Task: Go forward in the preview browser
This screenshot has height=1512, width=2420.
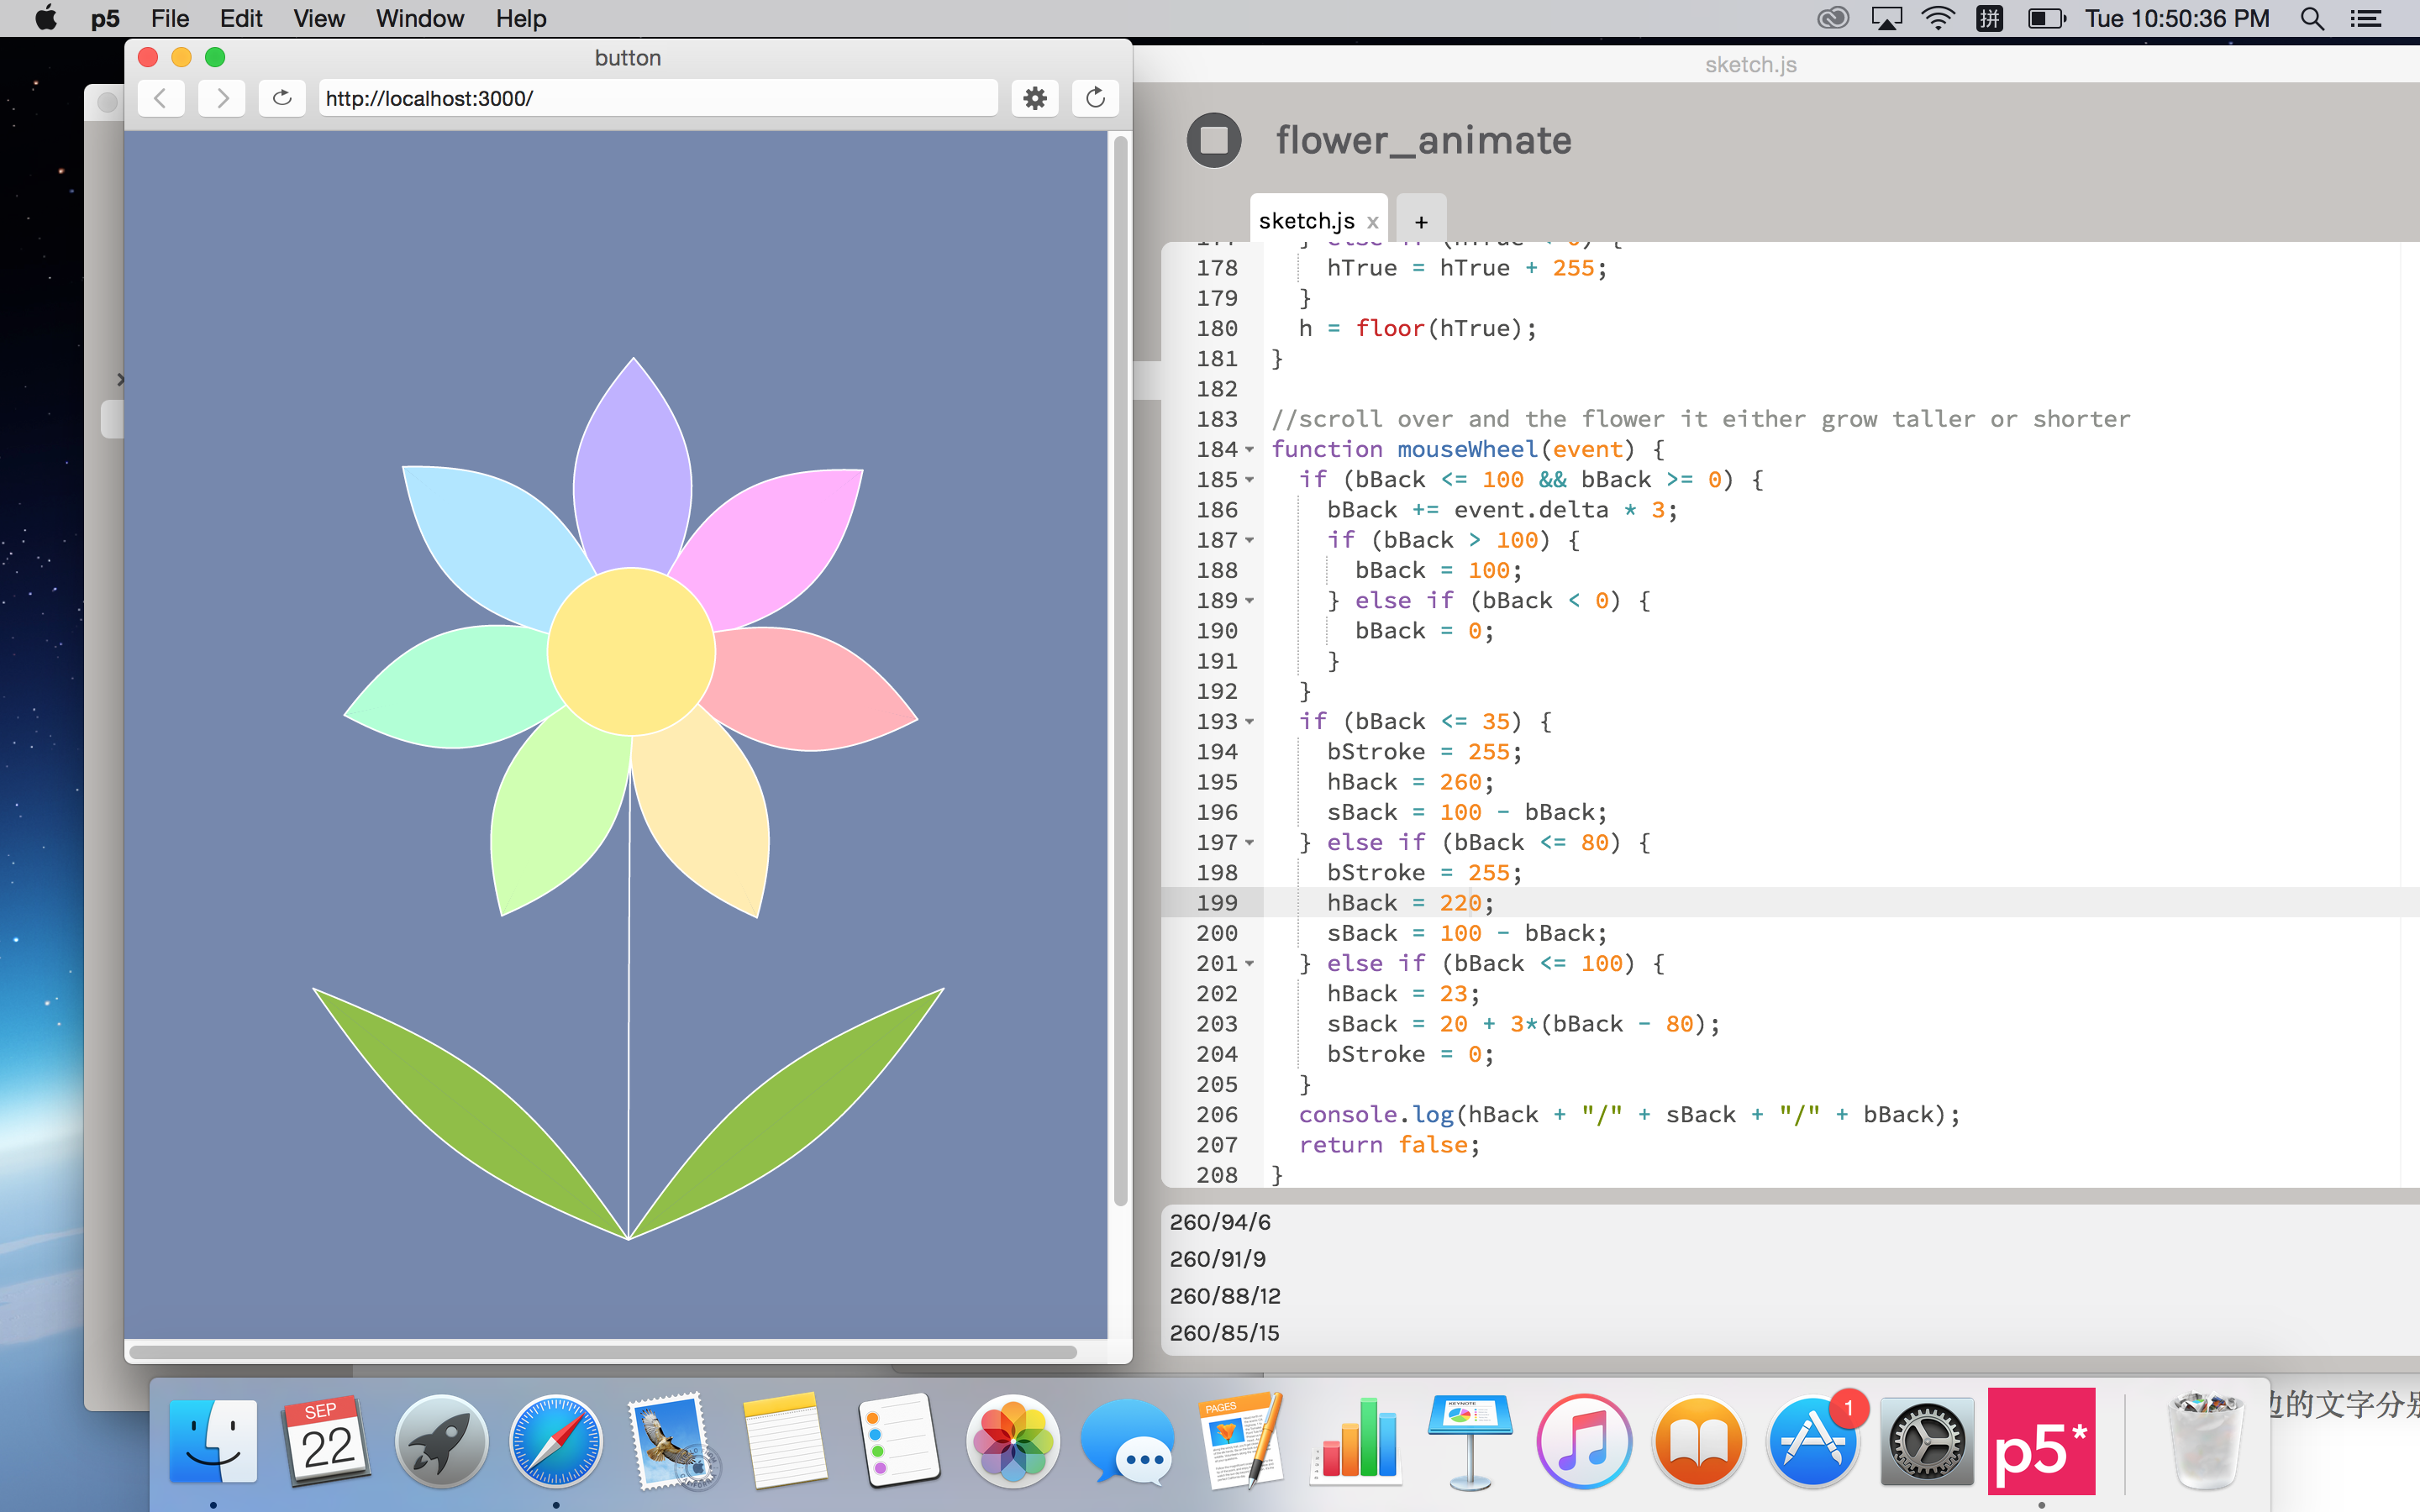Action: (x=222, y=98)
